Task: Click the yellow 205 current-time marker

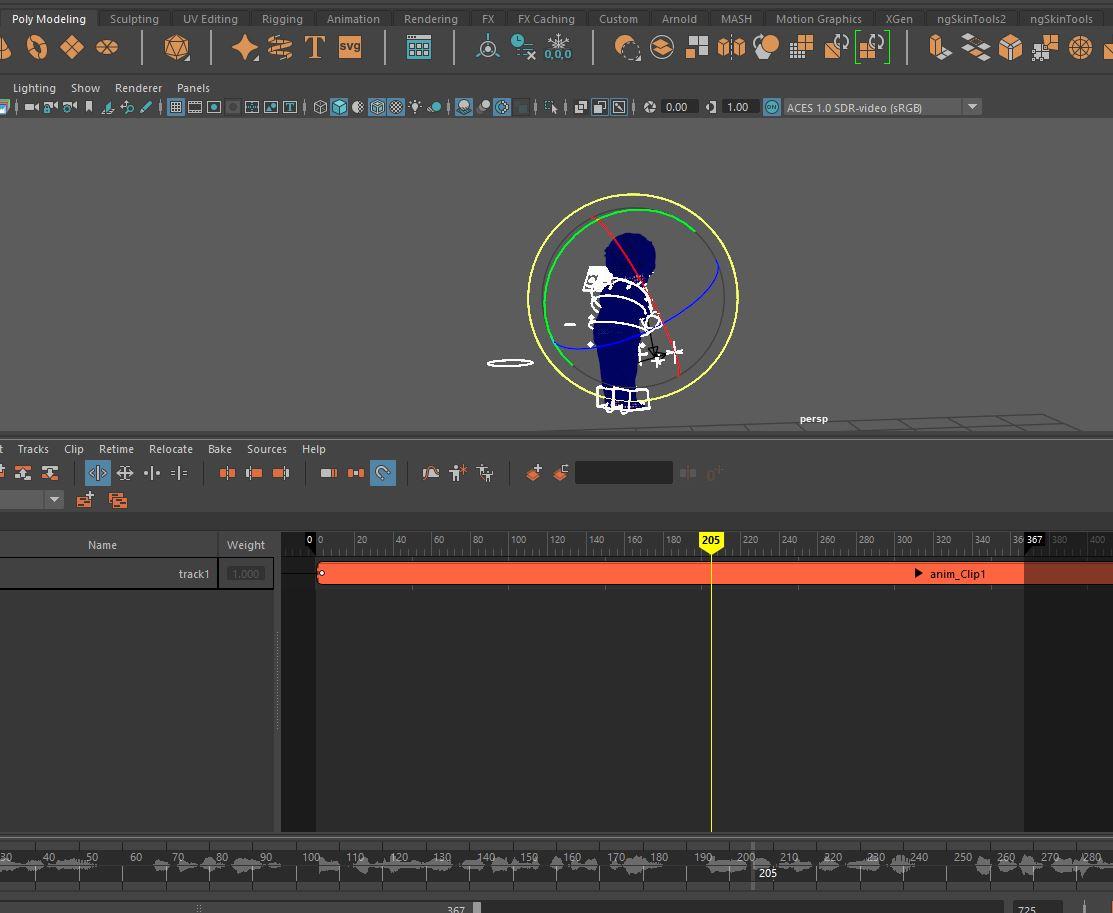Action: pyautogui.click(x=710, y=540)
